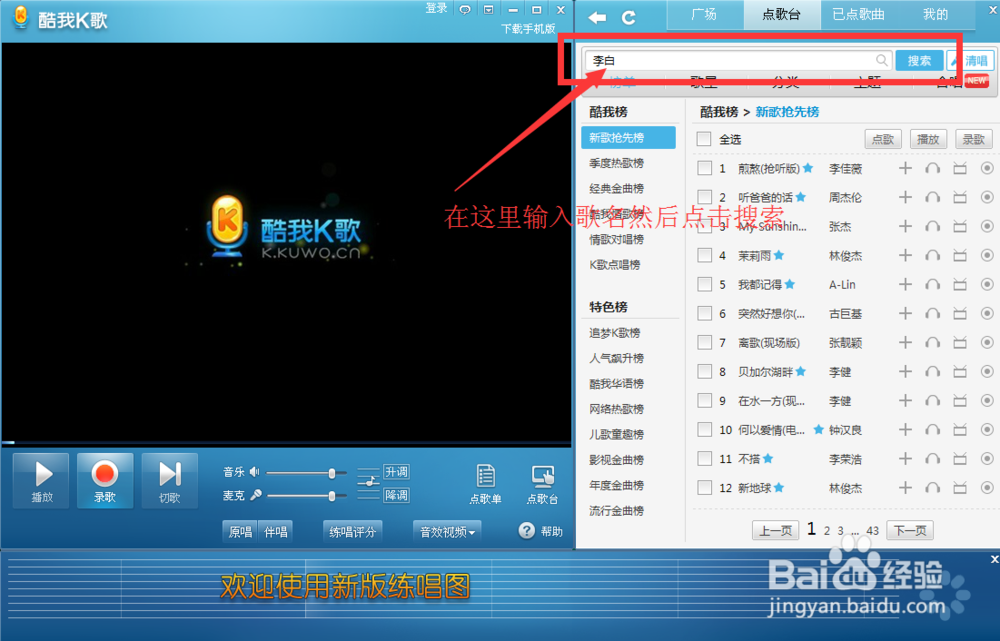The image size is (1000, 641).
Task: Mute the 音乐 speaker icon
Action: point(254,472)
